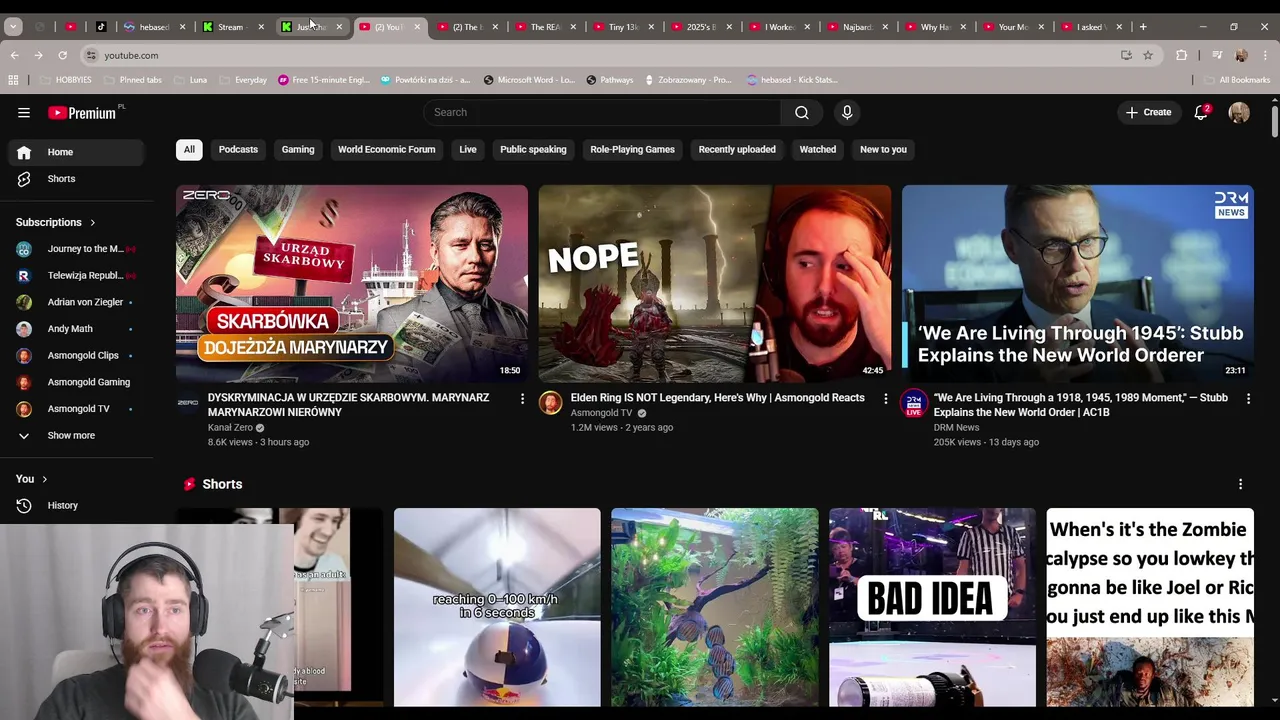View site information icon in address bar
1280x720 pixels.
(91, 55)
